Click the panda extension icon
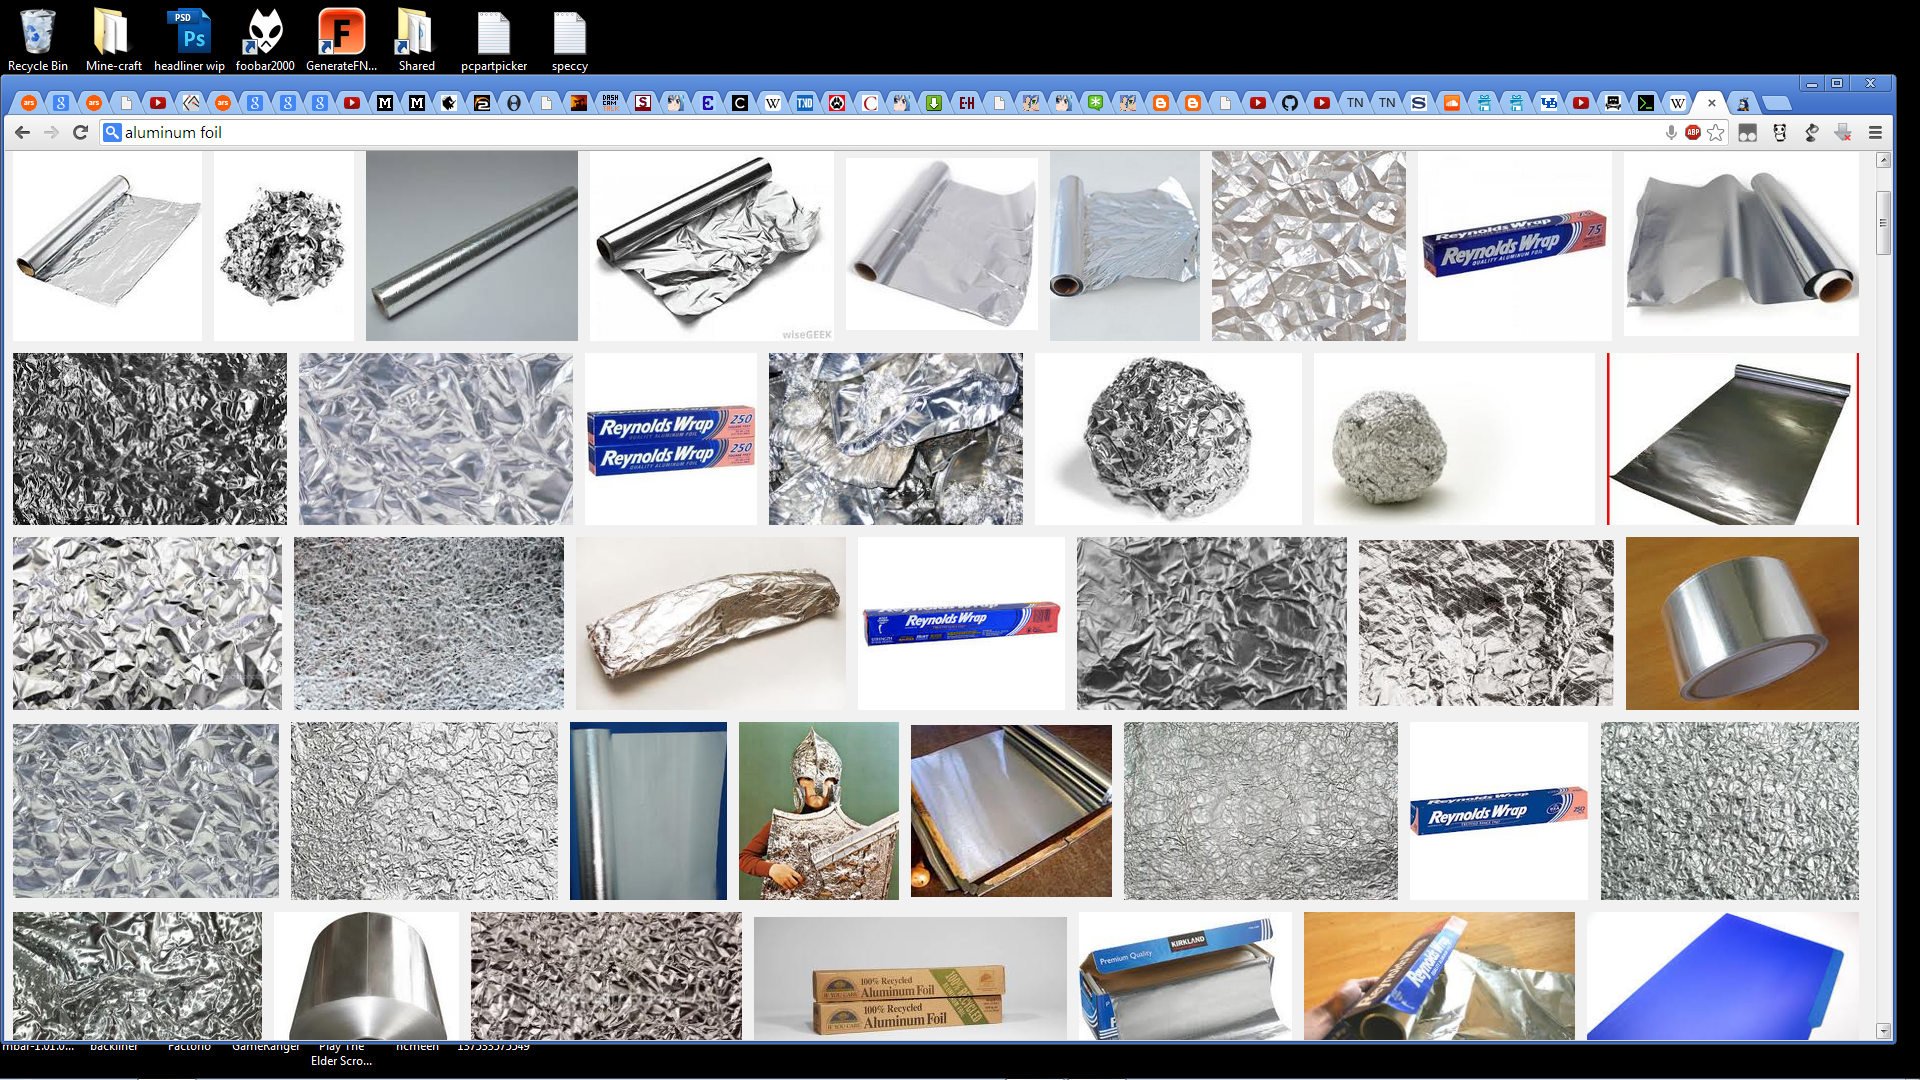This screenshot has width=1920, height=1080. pyautogui.click(x=1779, y=133)
